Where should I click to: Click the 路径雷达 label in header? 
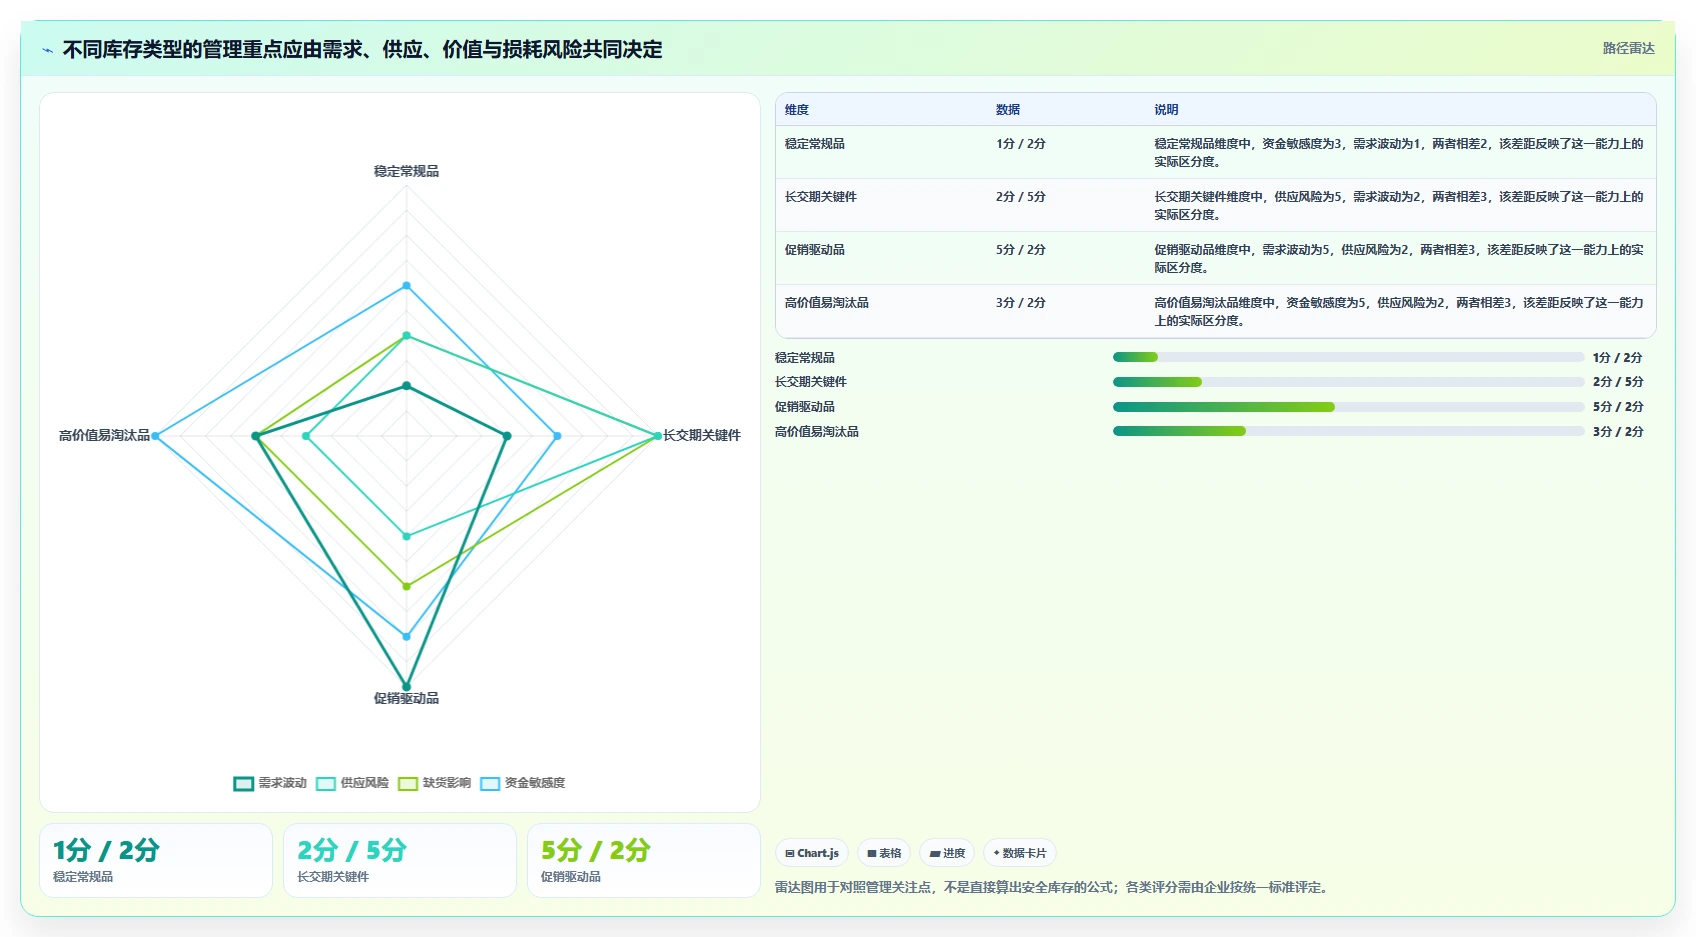click(1628, 48)
